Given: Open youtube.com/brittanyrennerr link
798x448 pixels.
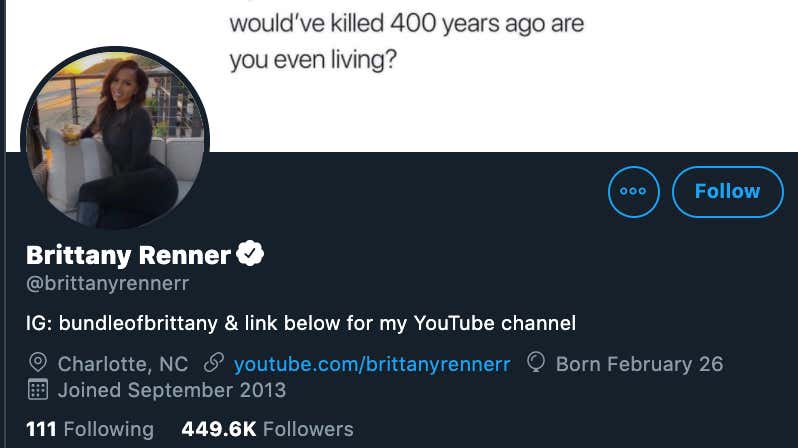Looking at the screenshot, I should point(372,364).
